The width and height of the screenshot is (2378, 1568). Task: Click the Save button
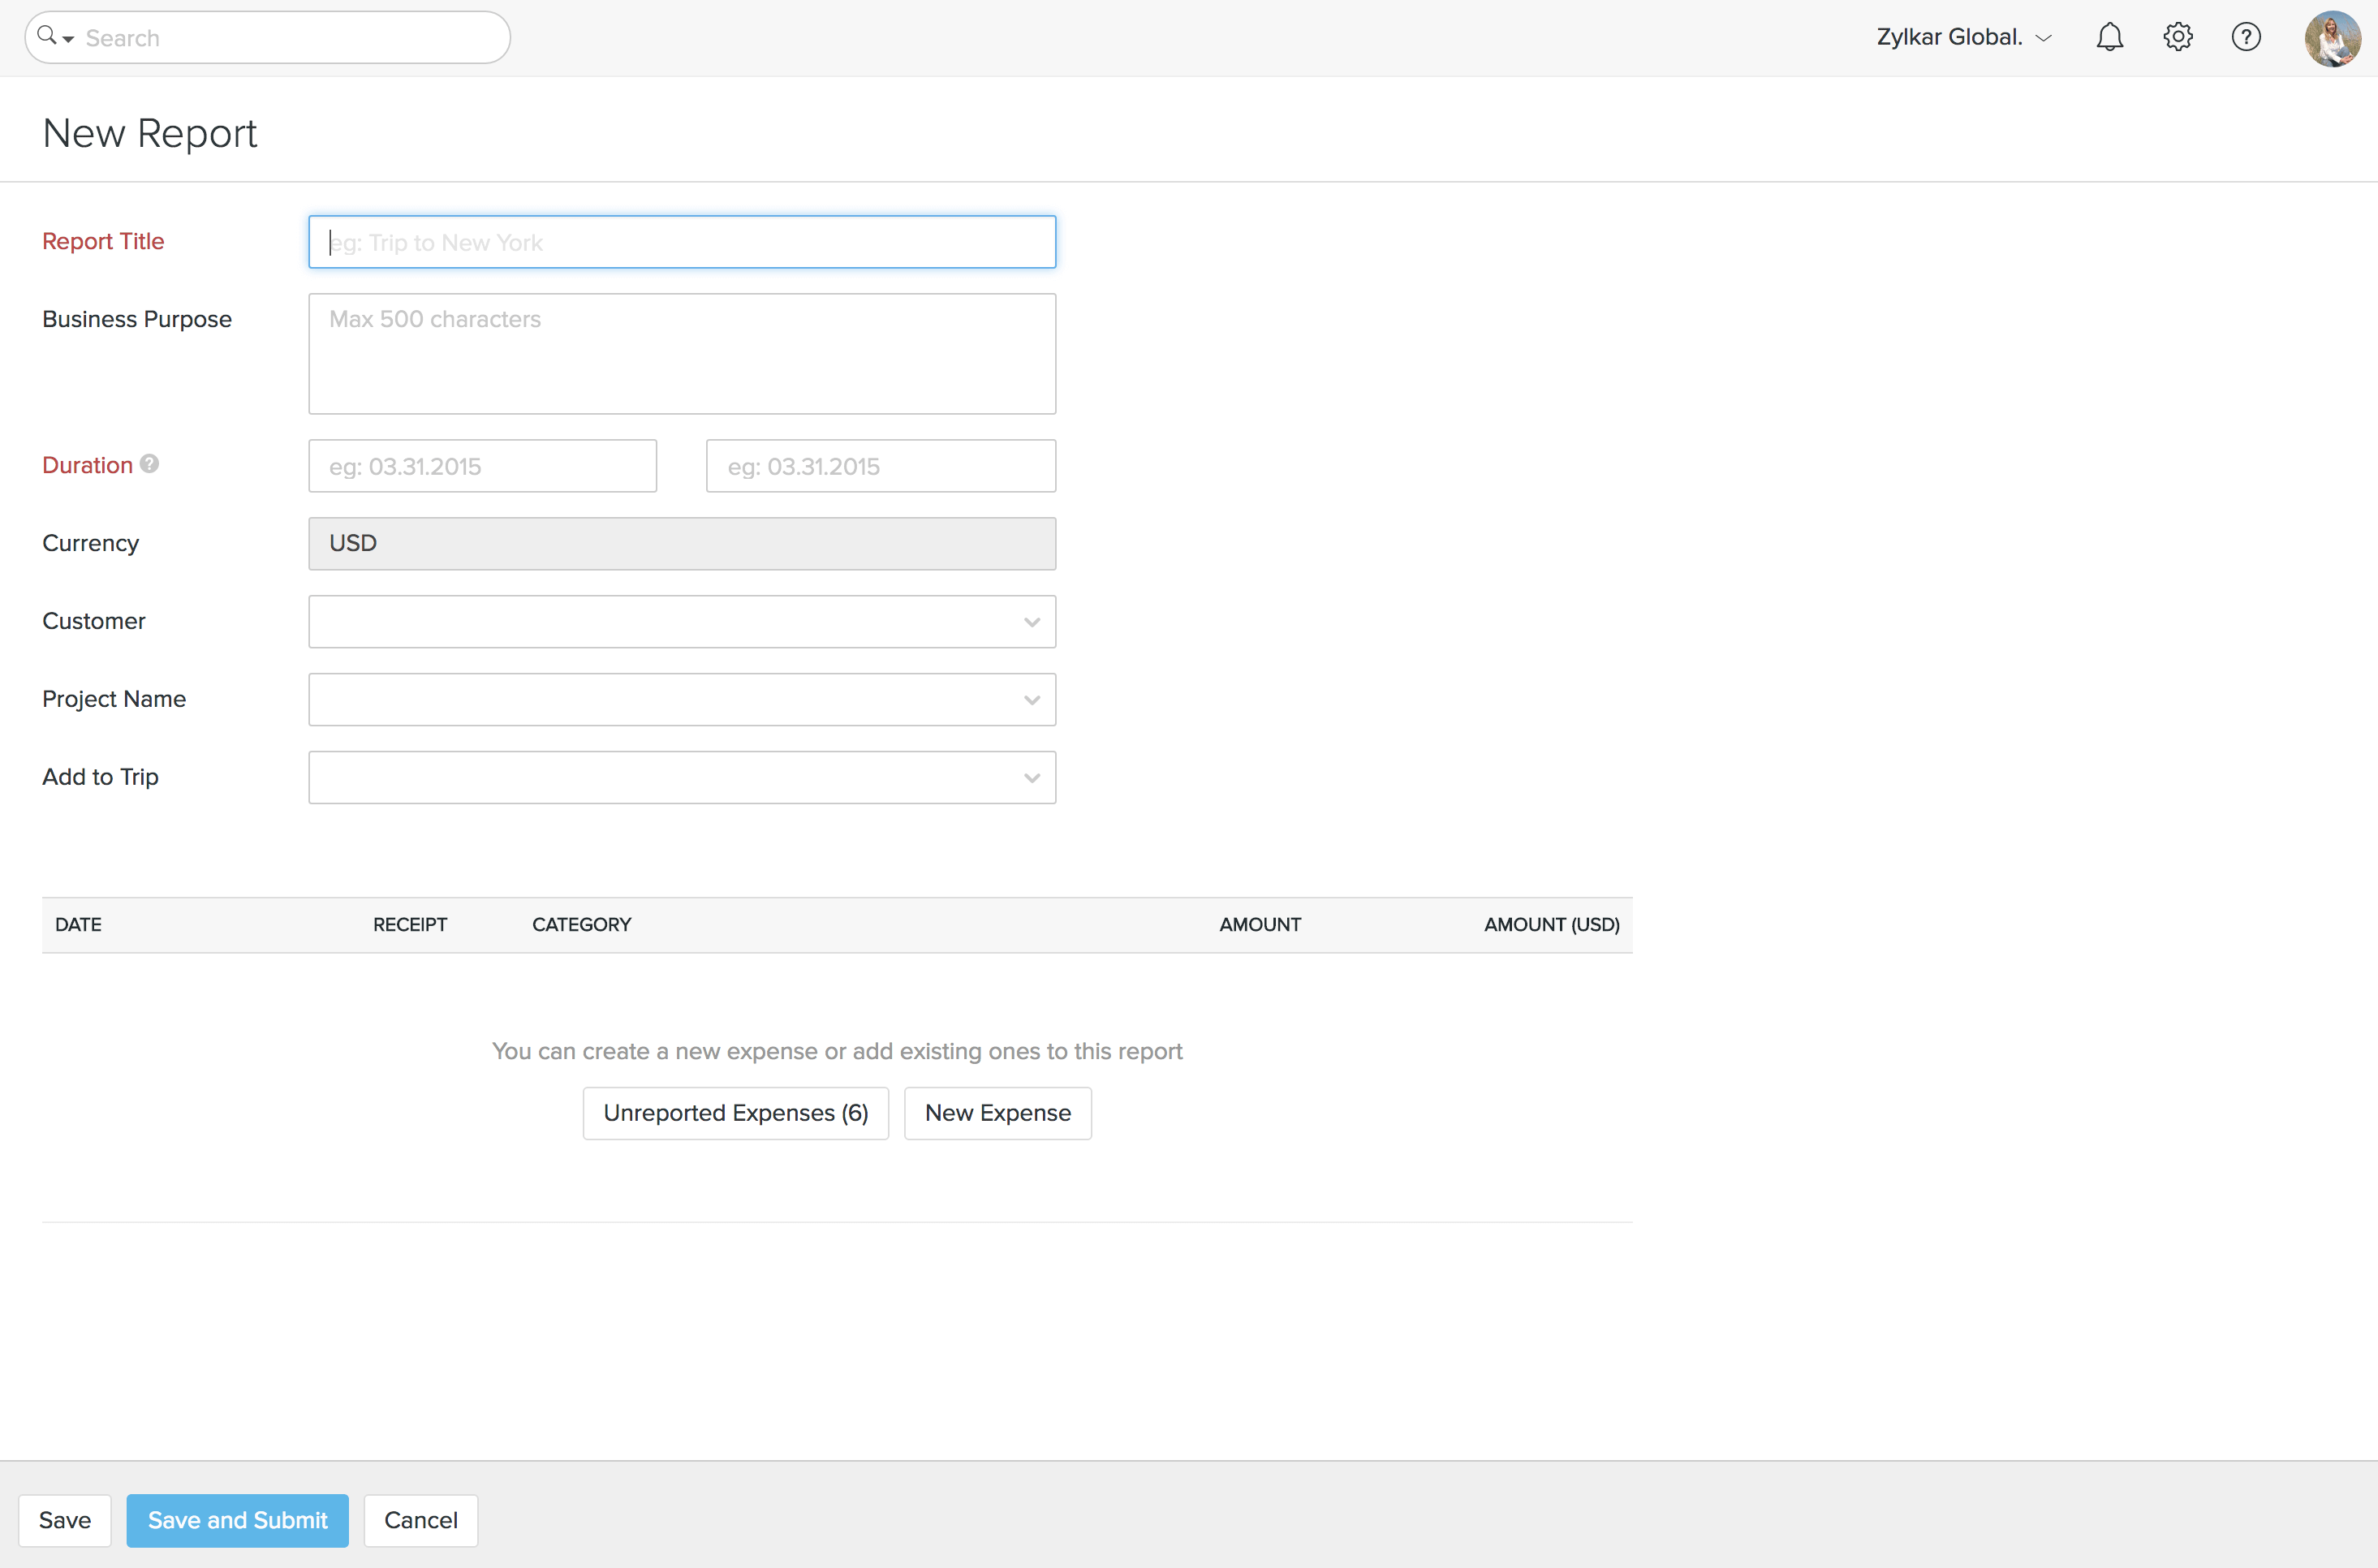pyautogui.click(x=64, y=1520)
